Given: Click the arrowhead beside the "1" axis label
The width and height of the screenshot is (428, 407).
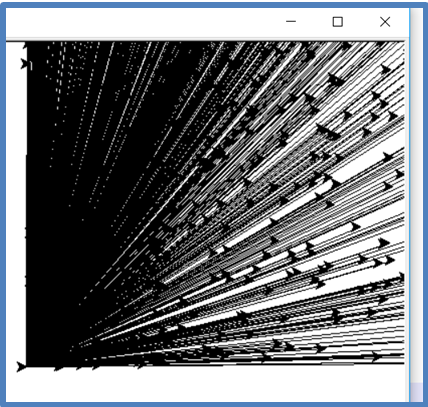Looking at the screenshot, I should pyautogui.click(x=24, y=63).
